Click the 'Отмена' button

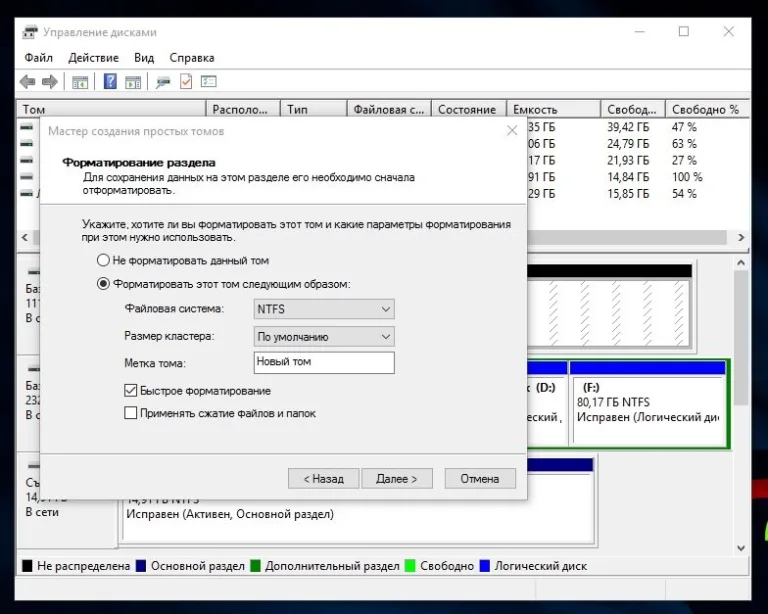point(480,478)
